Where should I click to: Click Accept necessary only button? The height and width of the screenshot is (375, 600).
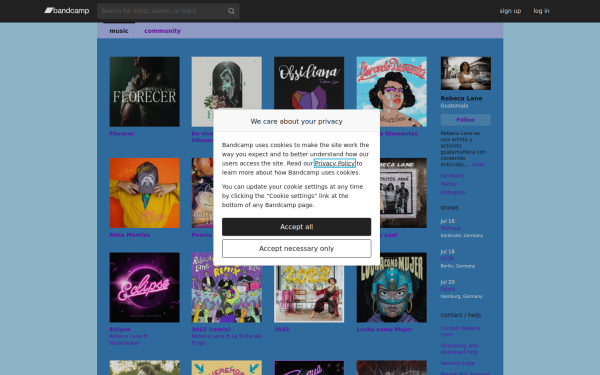click(x=297, y=249)
